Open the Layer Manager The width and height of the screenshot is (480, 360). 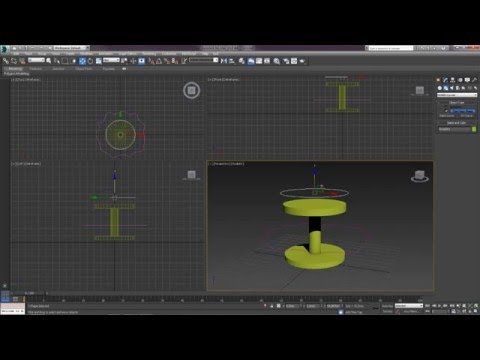tap(242, 61)
